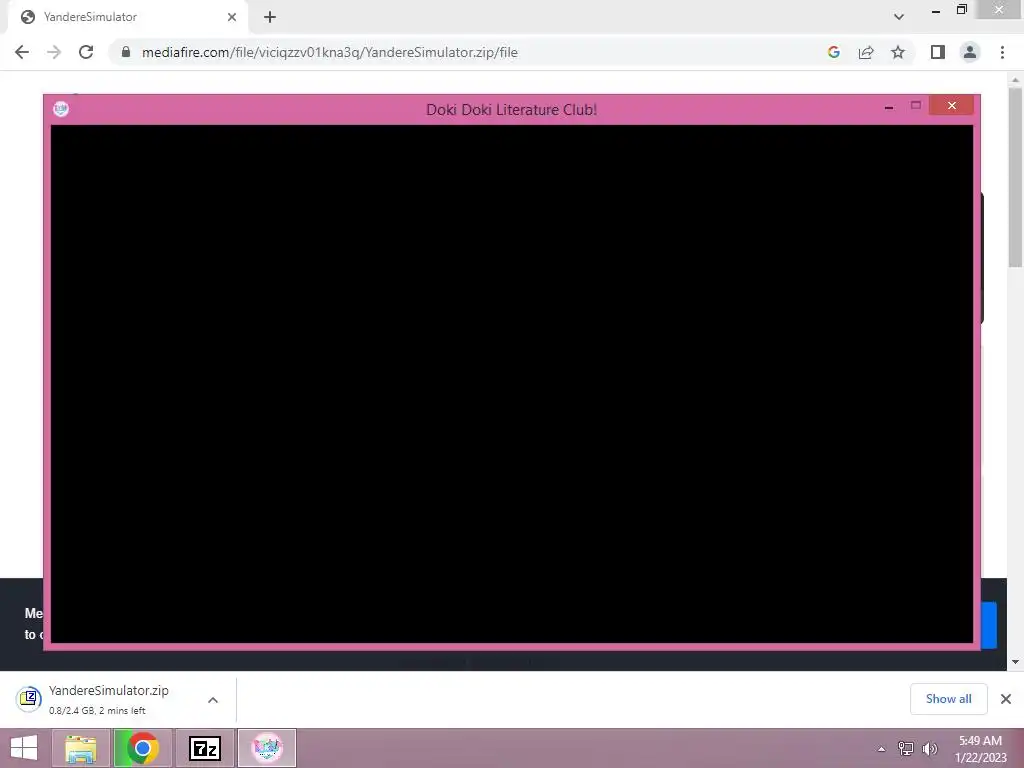This screenshot has height=768, width=1024.
Task: Open the network status tray icon
Action: [906, 748]
